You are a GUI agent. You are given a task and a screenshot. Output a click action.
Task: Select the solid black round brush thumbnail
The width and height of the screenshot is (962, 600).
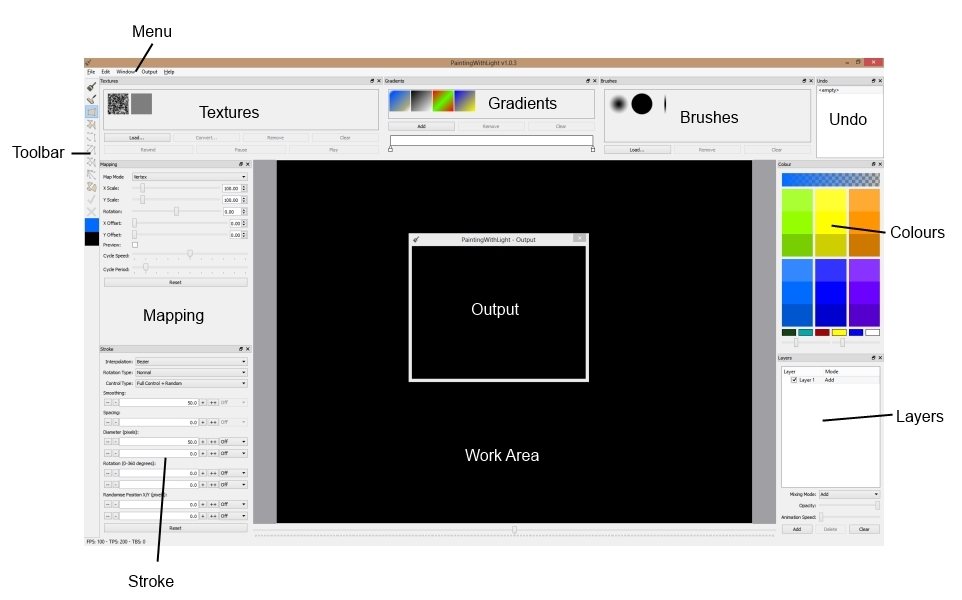pyautogui.click(x=642, y=104)
